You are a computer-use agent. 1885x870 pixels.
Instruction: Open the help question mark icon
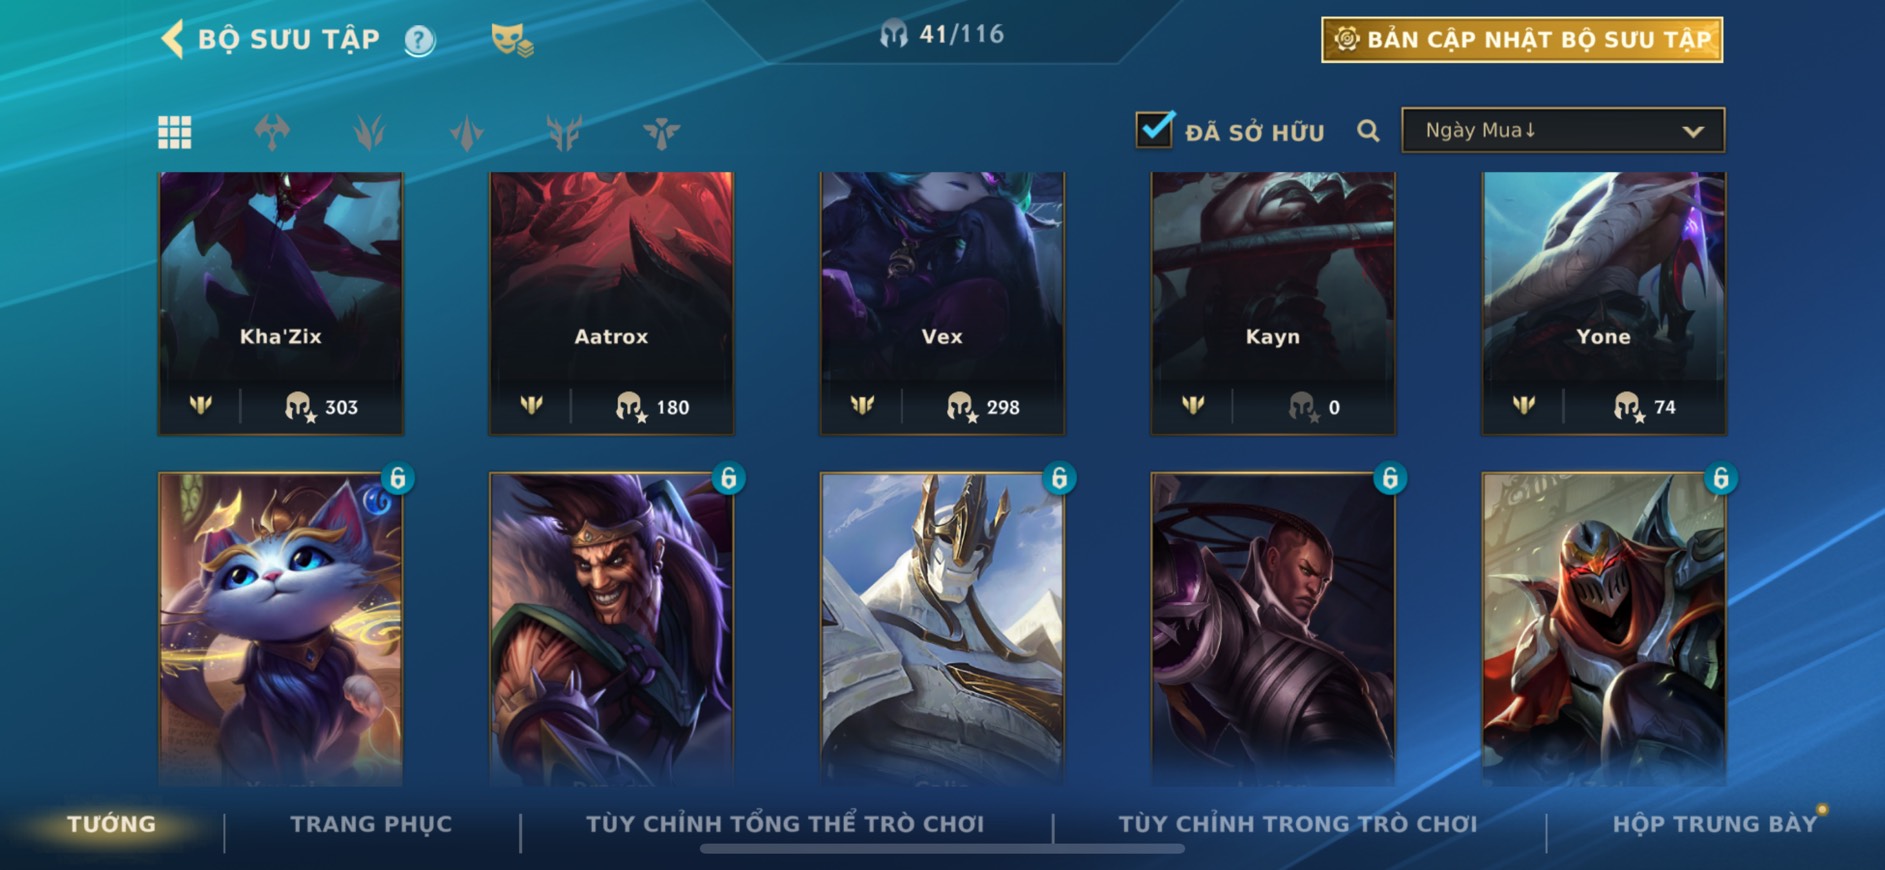tap(420, 41)
